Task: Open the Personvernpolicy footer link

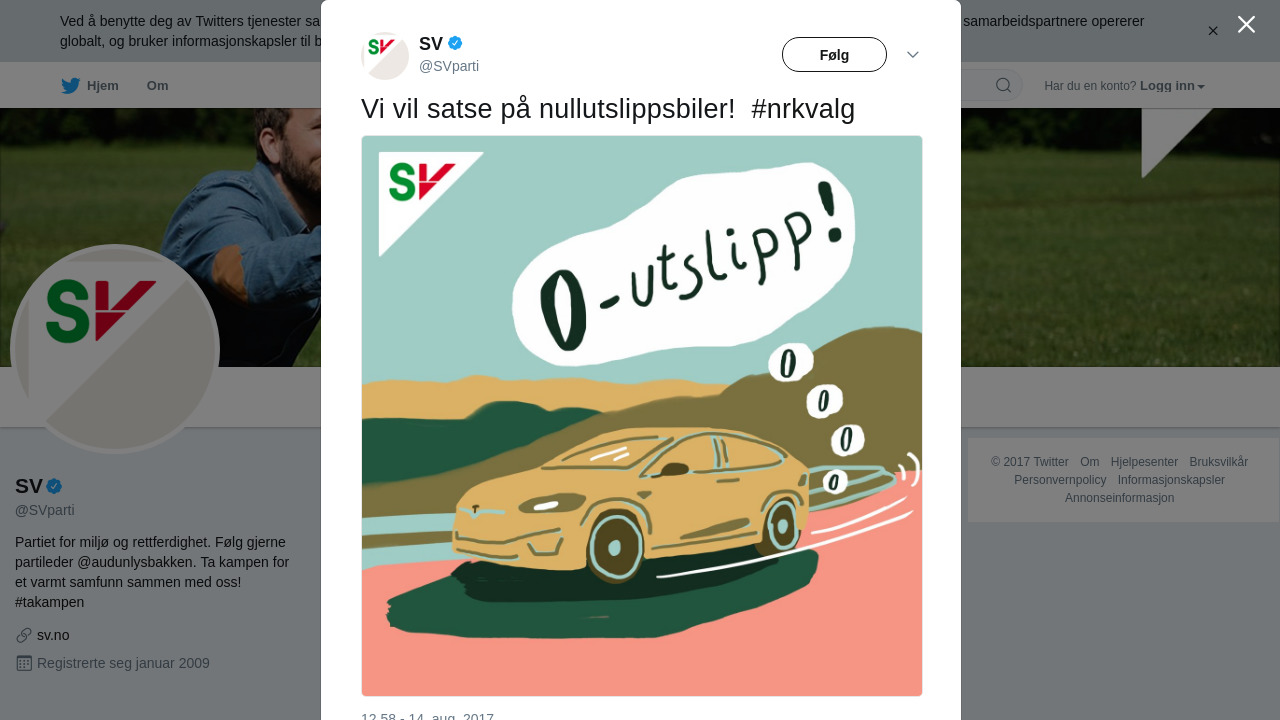Action: click(x=1060, y=480)
